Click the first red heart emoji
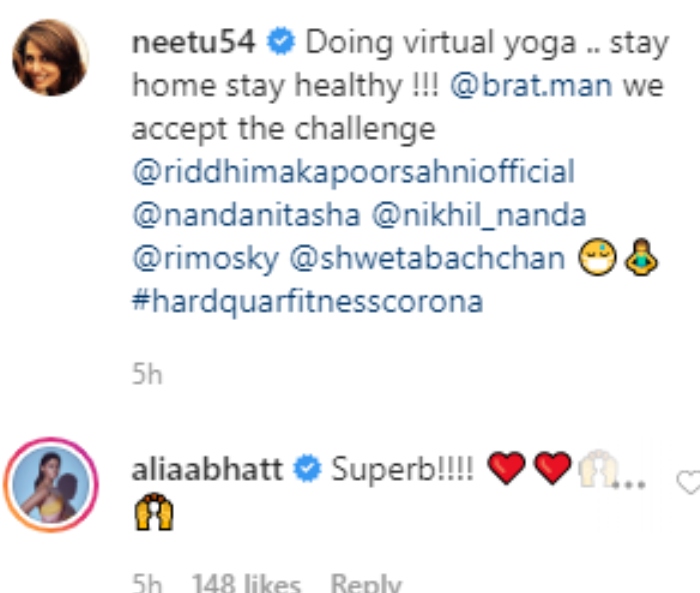The height and width of the screenshot is (593, 700). [509, 468]
